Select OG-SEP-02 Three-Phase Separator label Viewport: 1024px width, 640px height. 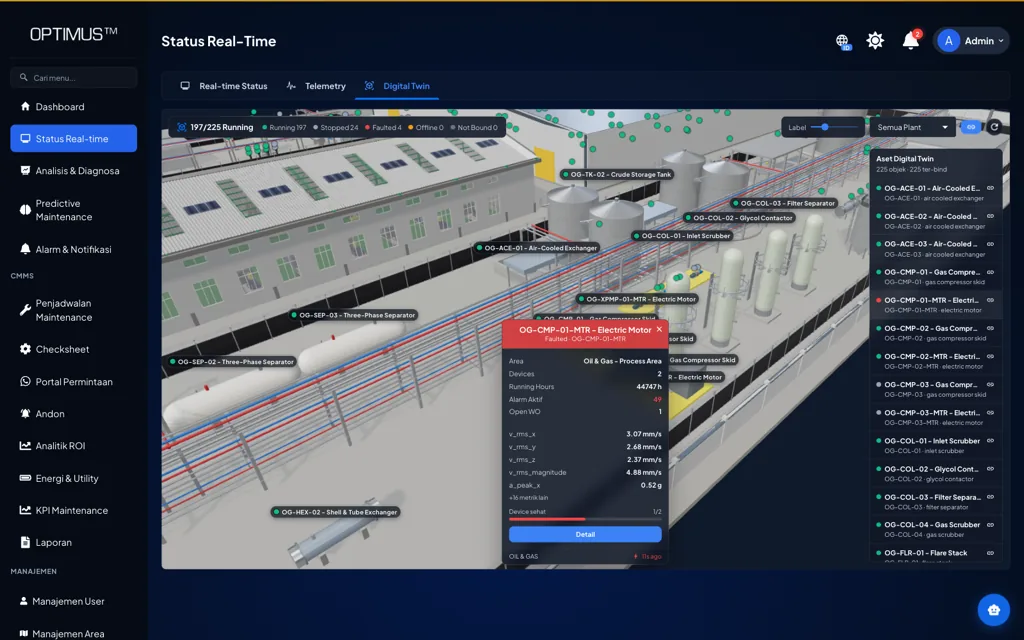[232, 362]
